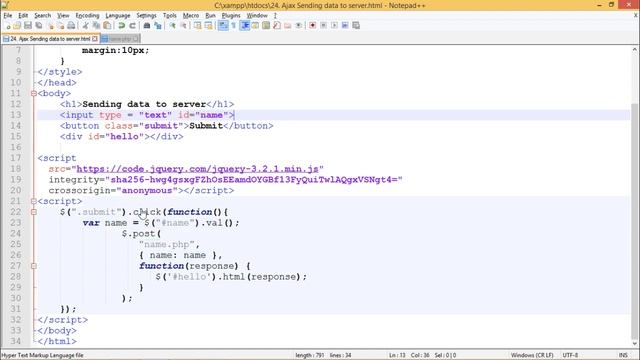Collapse the body fold marker on line 11
Screen dimensions: 640x360
click(34, 93)
